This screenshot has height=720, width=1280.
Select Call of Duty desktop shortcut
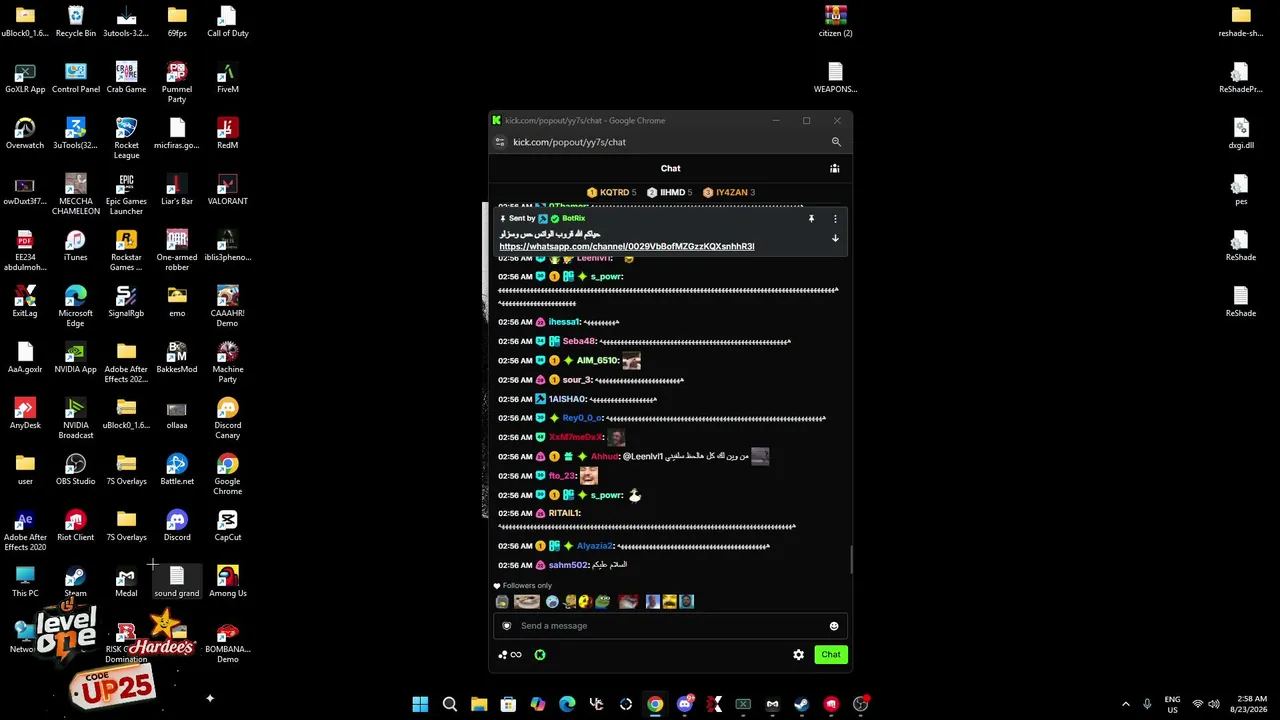[228, 22]
